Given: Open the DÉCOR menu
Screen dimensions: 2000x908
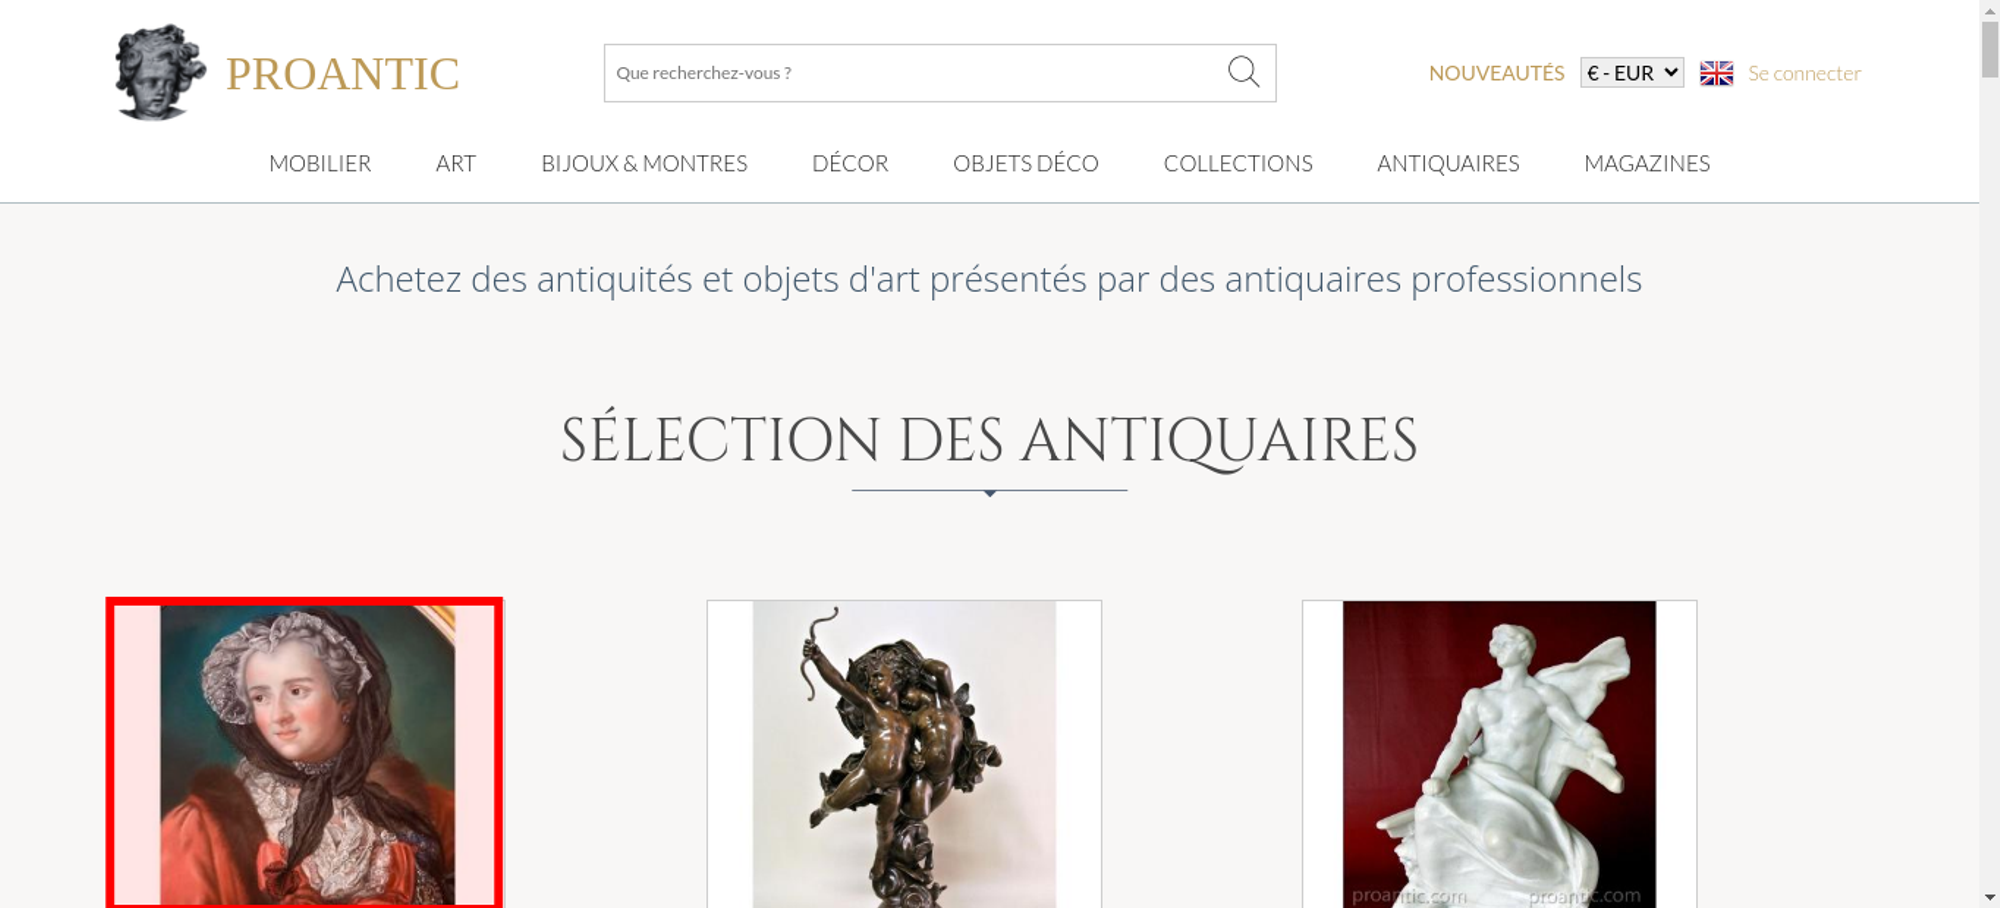Looking at the screenshot, I should pos(850,163).
